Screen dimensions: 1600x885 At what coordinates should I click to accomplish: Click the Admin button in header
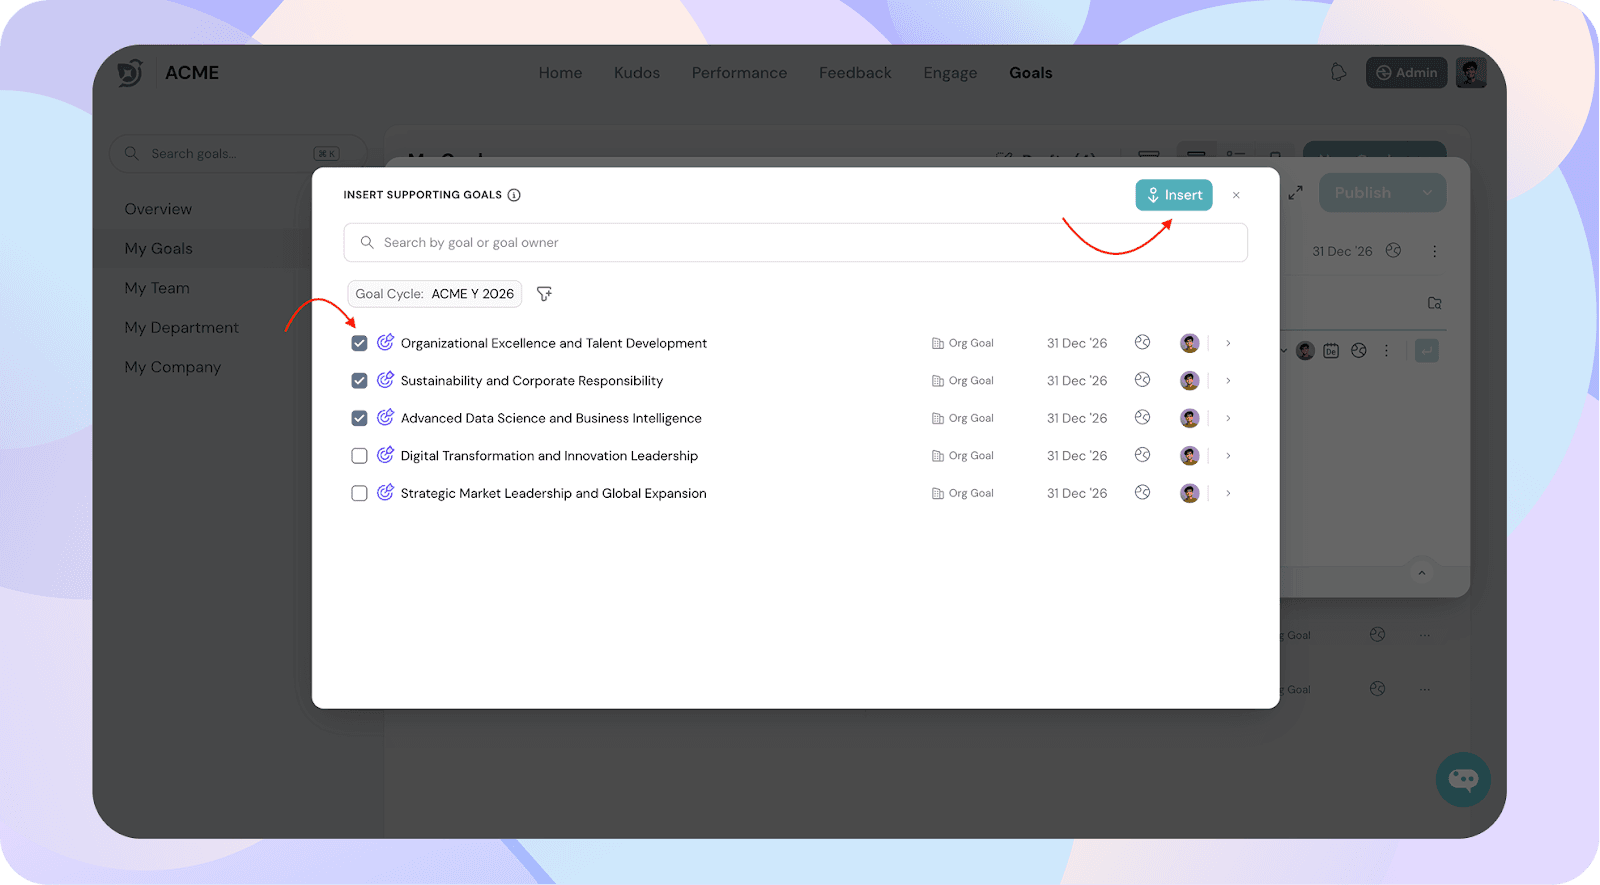click(x=1406, y=73)
